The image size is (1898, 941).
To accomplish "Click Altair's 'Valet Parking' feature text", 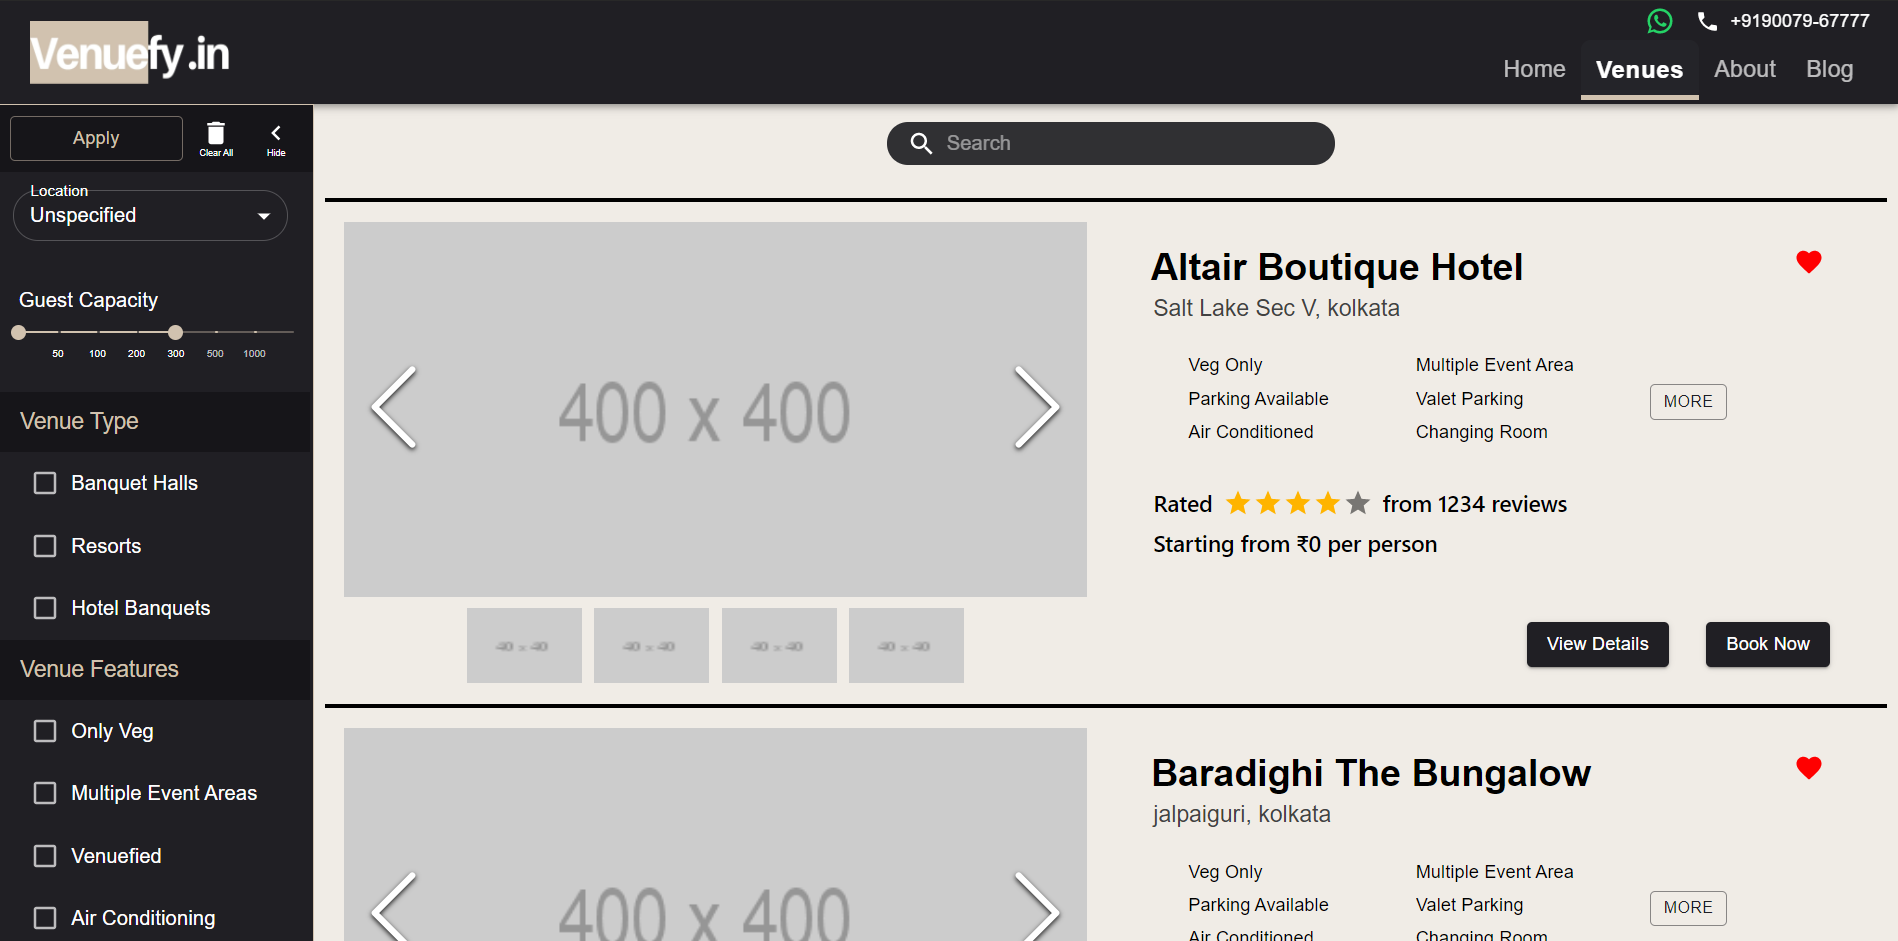I will 1469,399.
